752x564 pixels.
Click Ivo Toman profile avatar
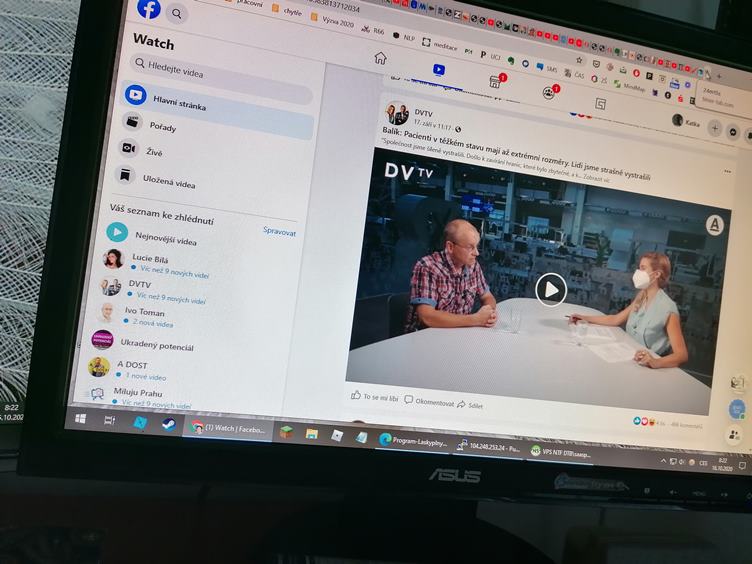point(107,313)
